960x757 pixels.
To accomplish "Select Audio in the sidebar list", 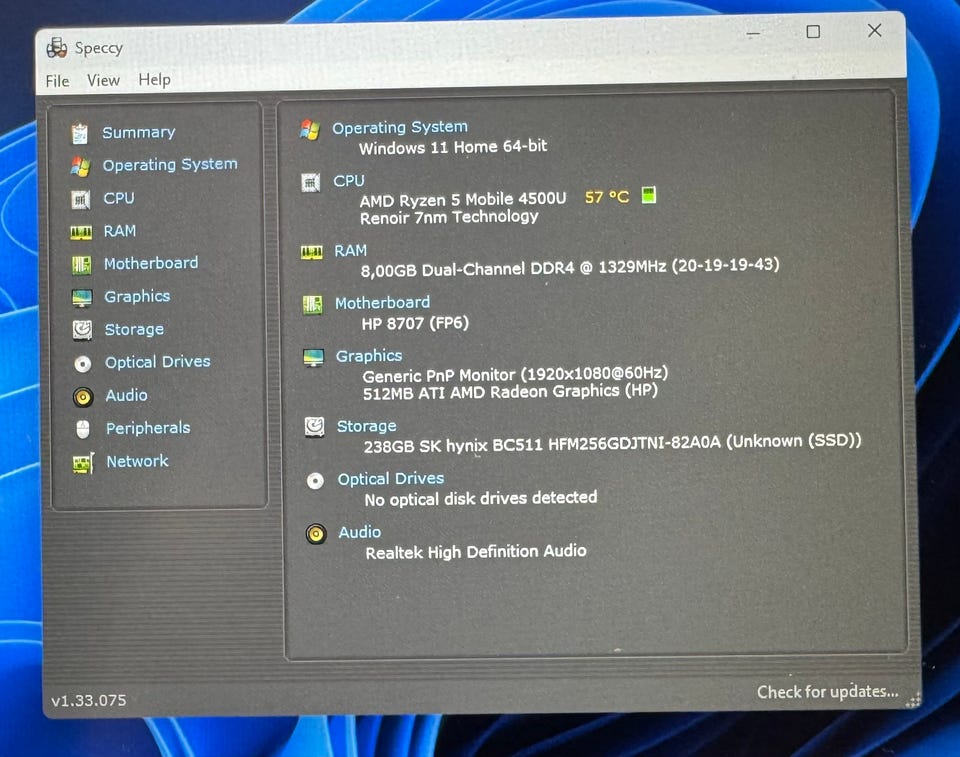I will coord(126,395).
